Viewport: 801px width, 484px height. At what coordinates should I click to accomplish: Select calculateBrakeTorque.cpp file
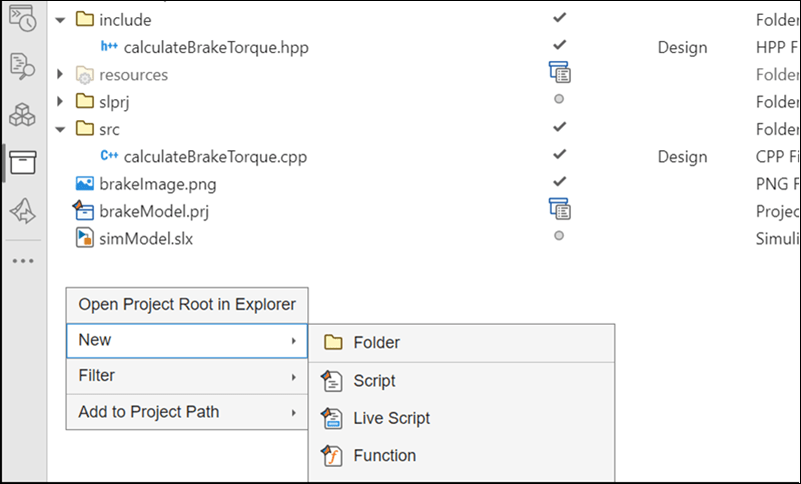[x=215, y=156]
